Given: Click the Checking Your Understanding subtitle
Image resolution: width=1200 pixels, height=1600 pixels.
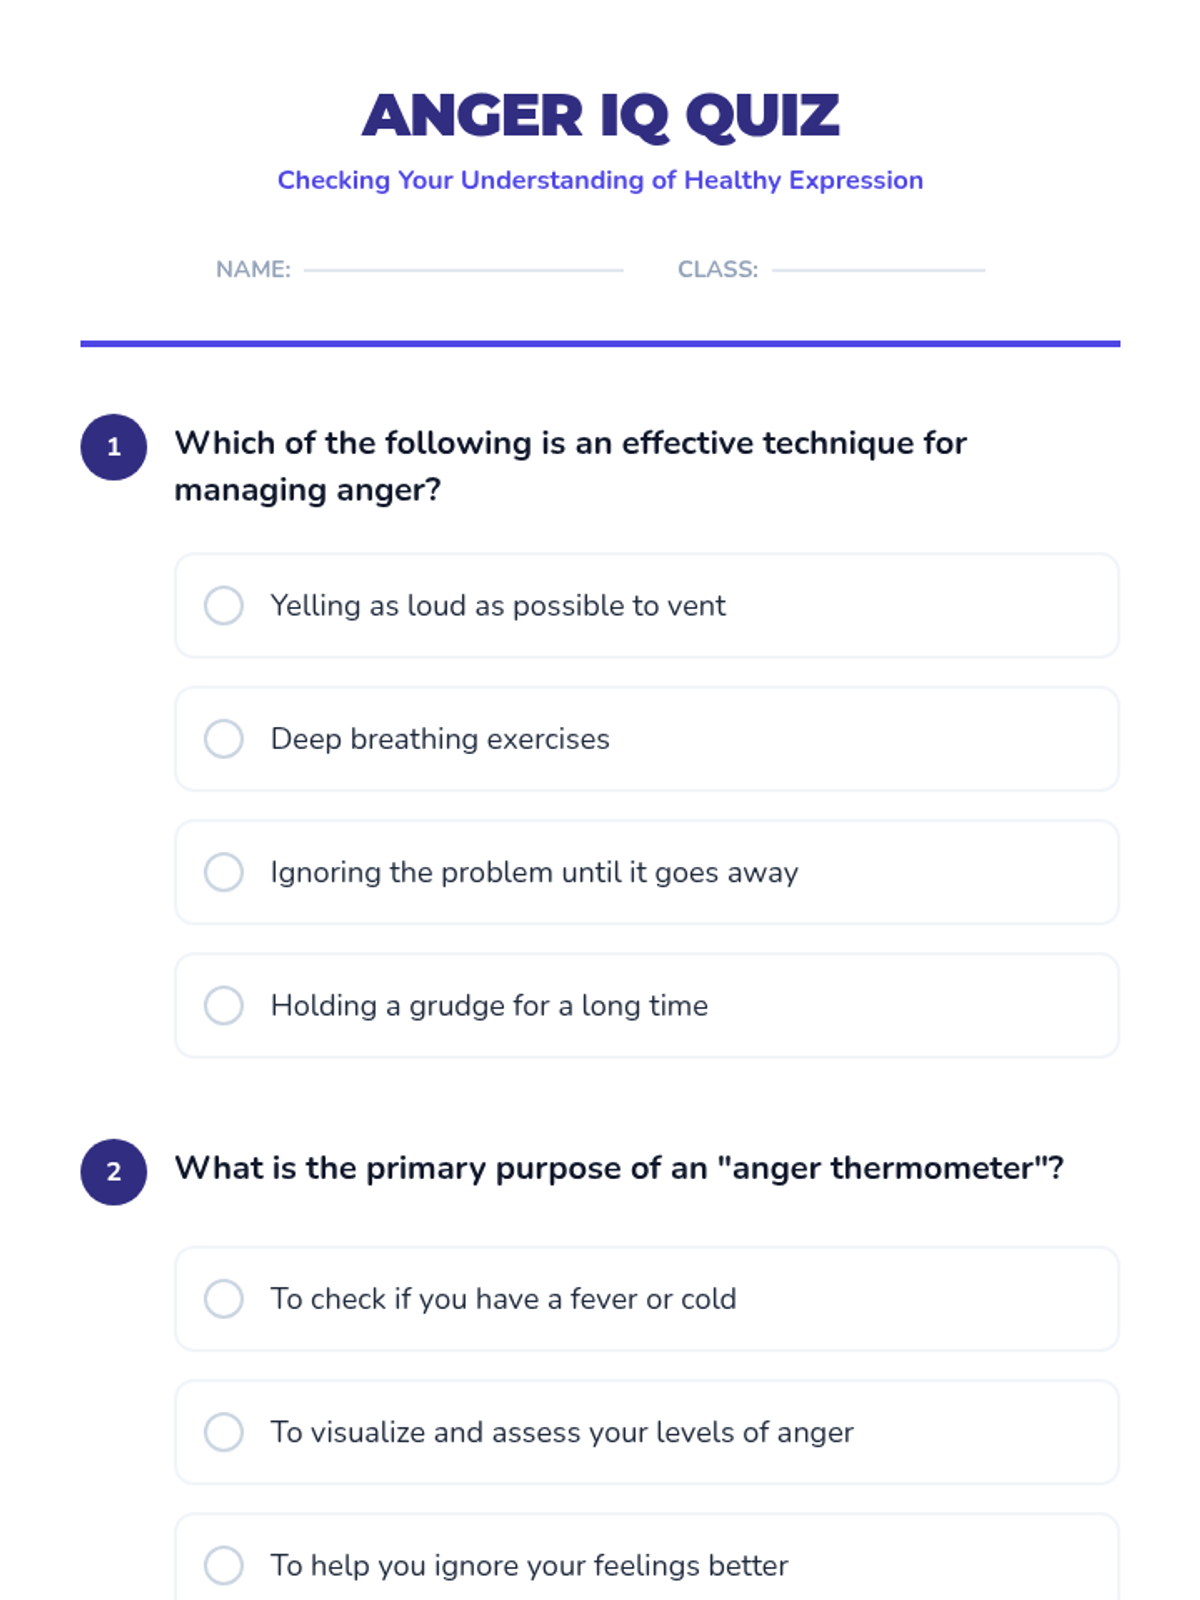Looking at the screenshot, I should click(600, 180).
